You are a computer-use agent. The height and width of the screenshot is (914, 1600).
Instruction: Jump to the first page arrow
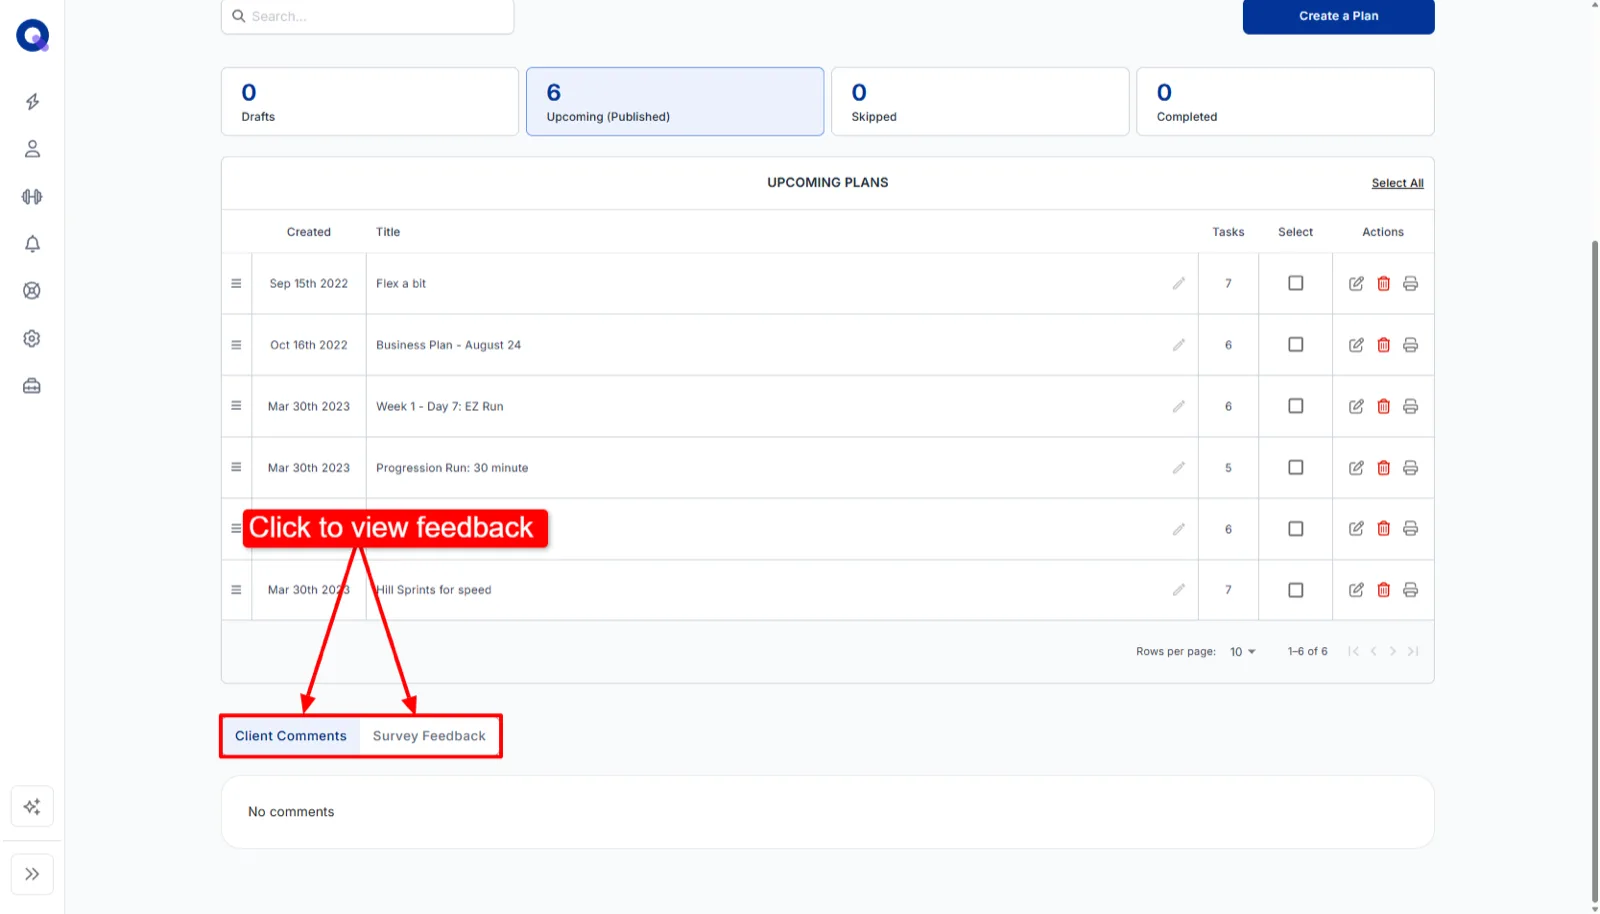tap(1353, 651)
